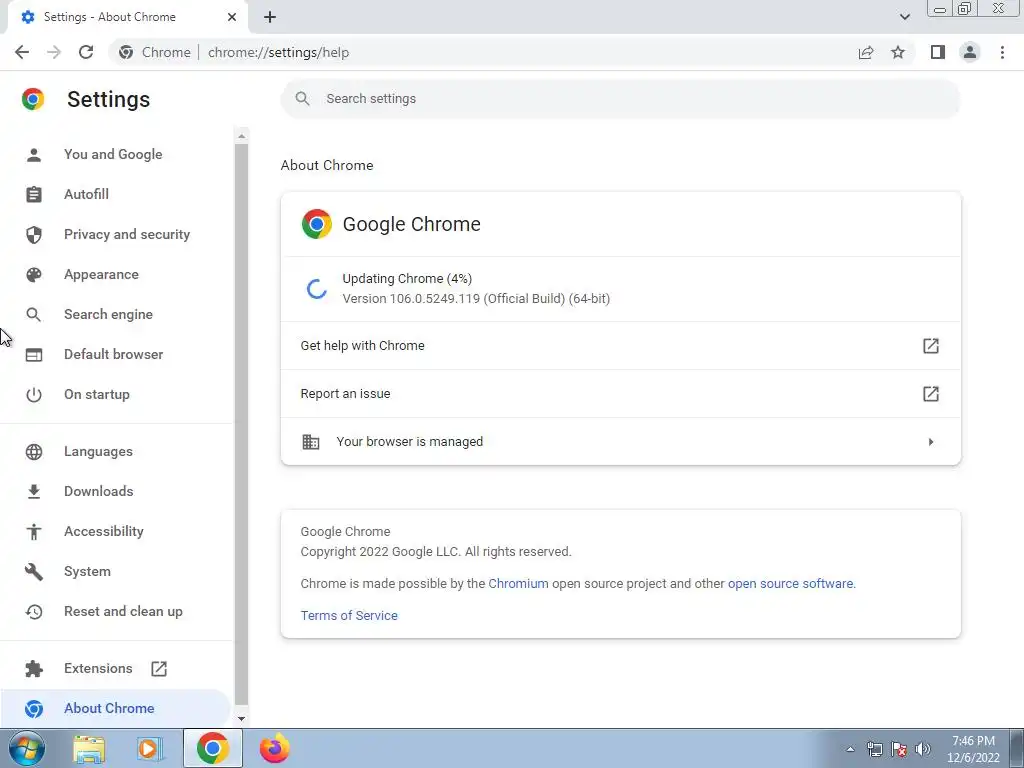Select System settings section

coord(87,571)
